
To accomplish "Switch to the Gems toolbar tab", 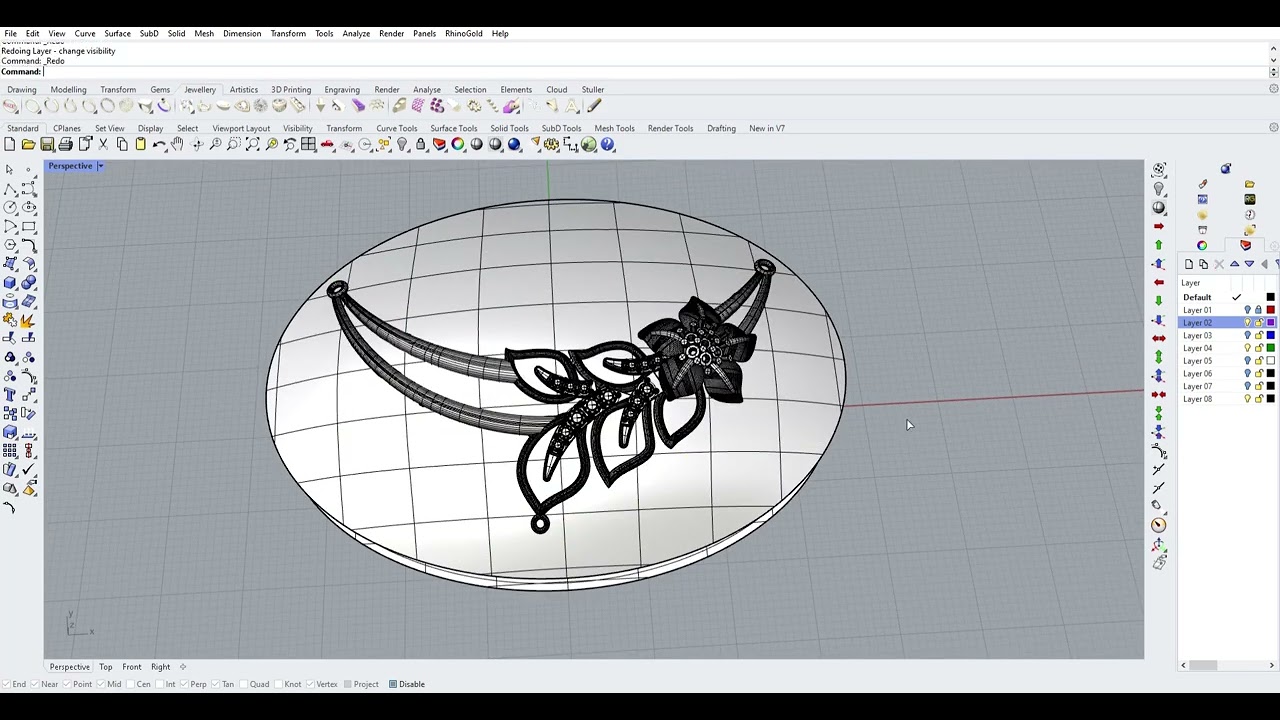I will pos(160,90).
